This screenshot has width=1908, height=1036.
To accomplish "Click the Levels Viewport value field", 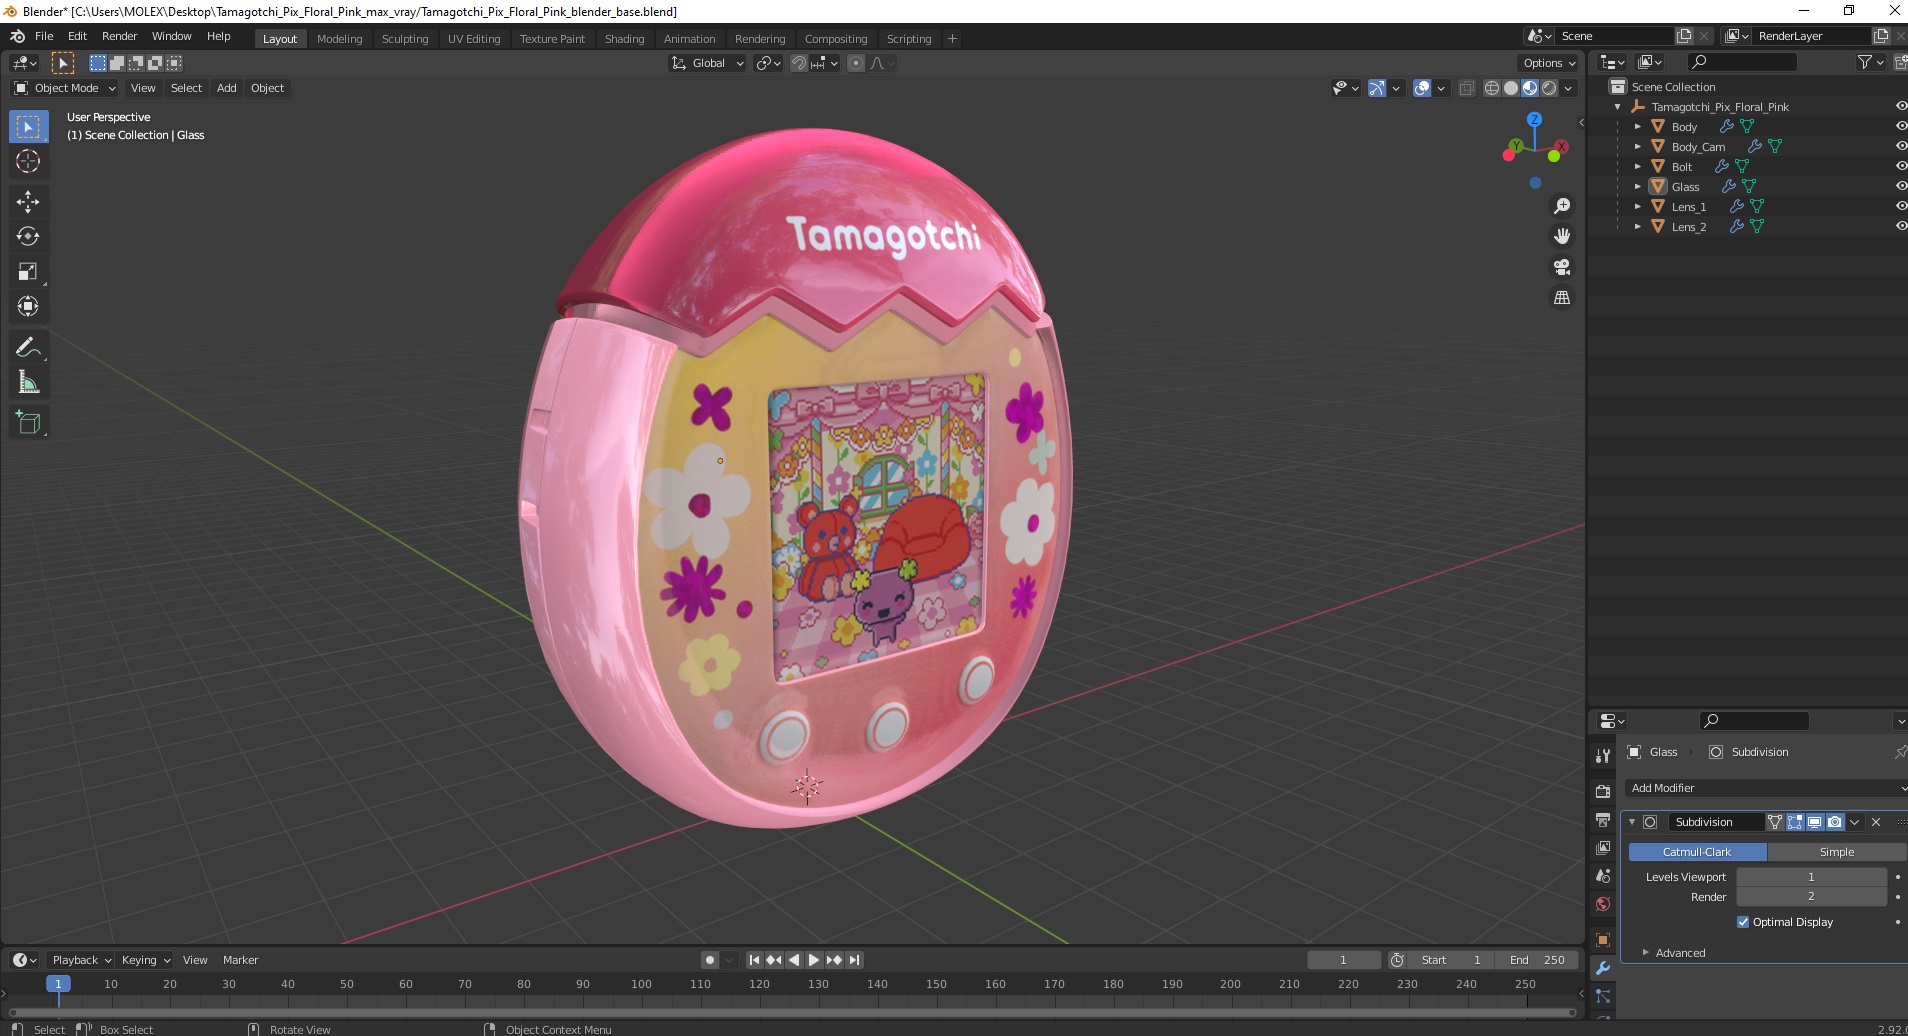I will [x=1811, y=877].
